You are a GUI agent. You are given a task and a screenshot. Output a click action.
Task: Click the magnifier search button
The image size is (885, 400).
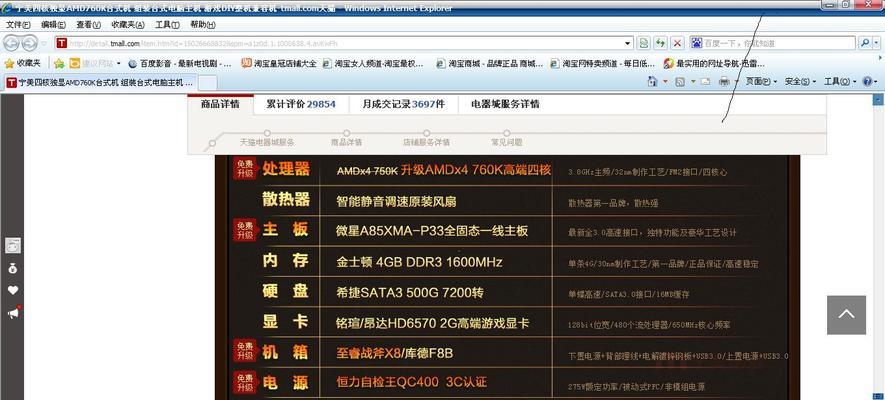(x=864, y=43)
